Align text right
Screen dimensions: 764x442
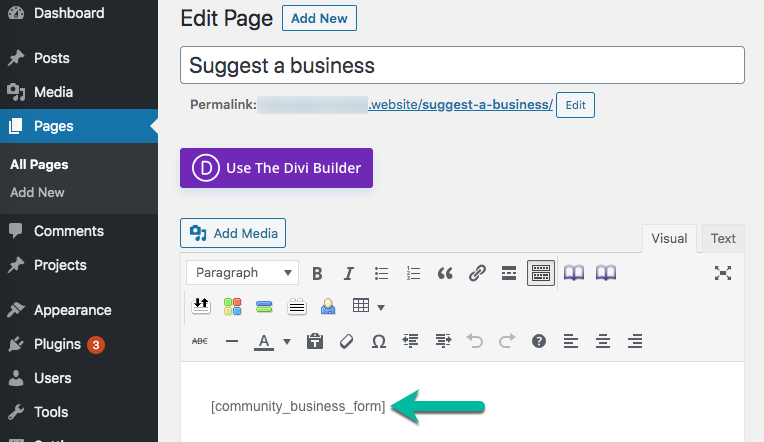pos(634,341)
